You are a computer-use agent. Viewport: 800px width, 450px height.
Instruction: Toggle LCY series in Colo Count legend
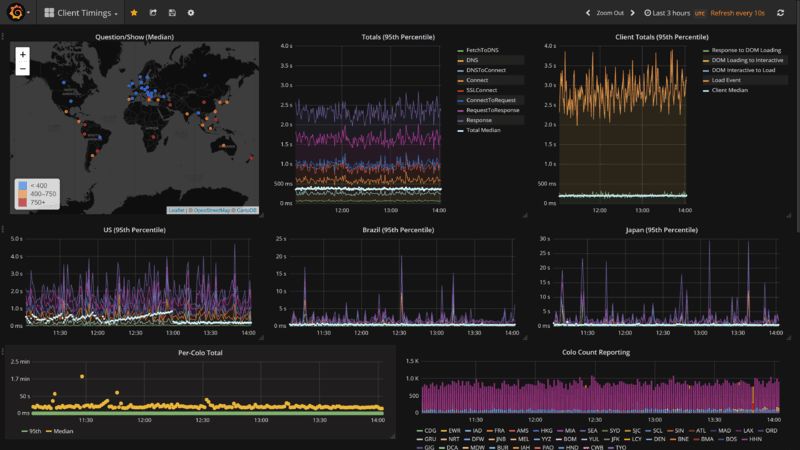pos(636,439)
